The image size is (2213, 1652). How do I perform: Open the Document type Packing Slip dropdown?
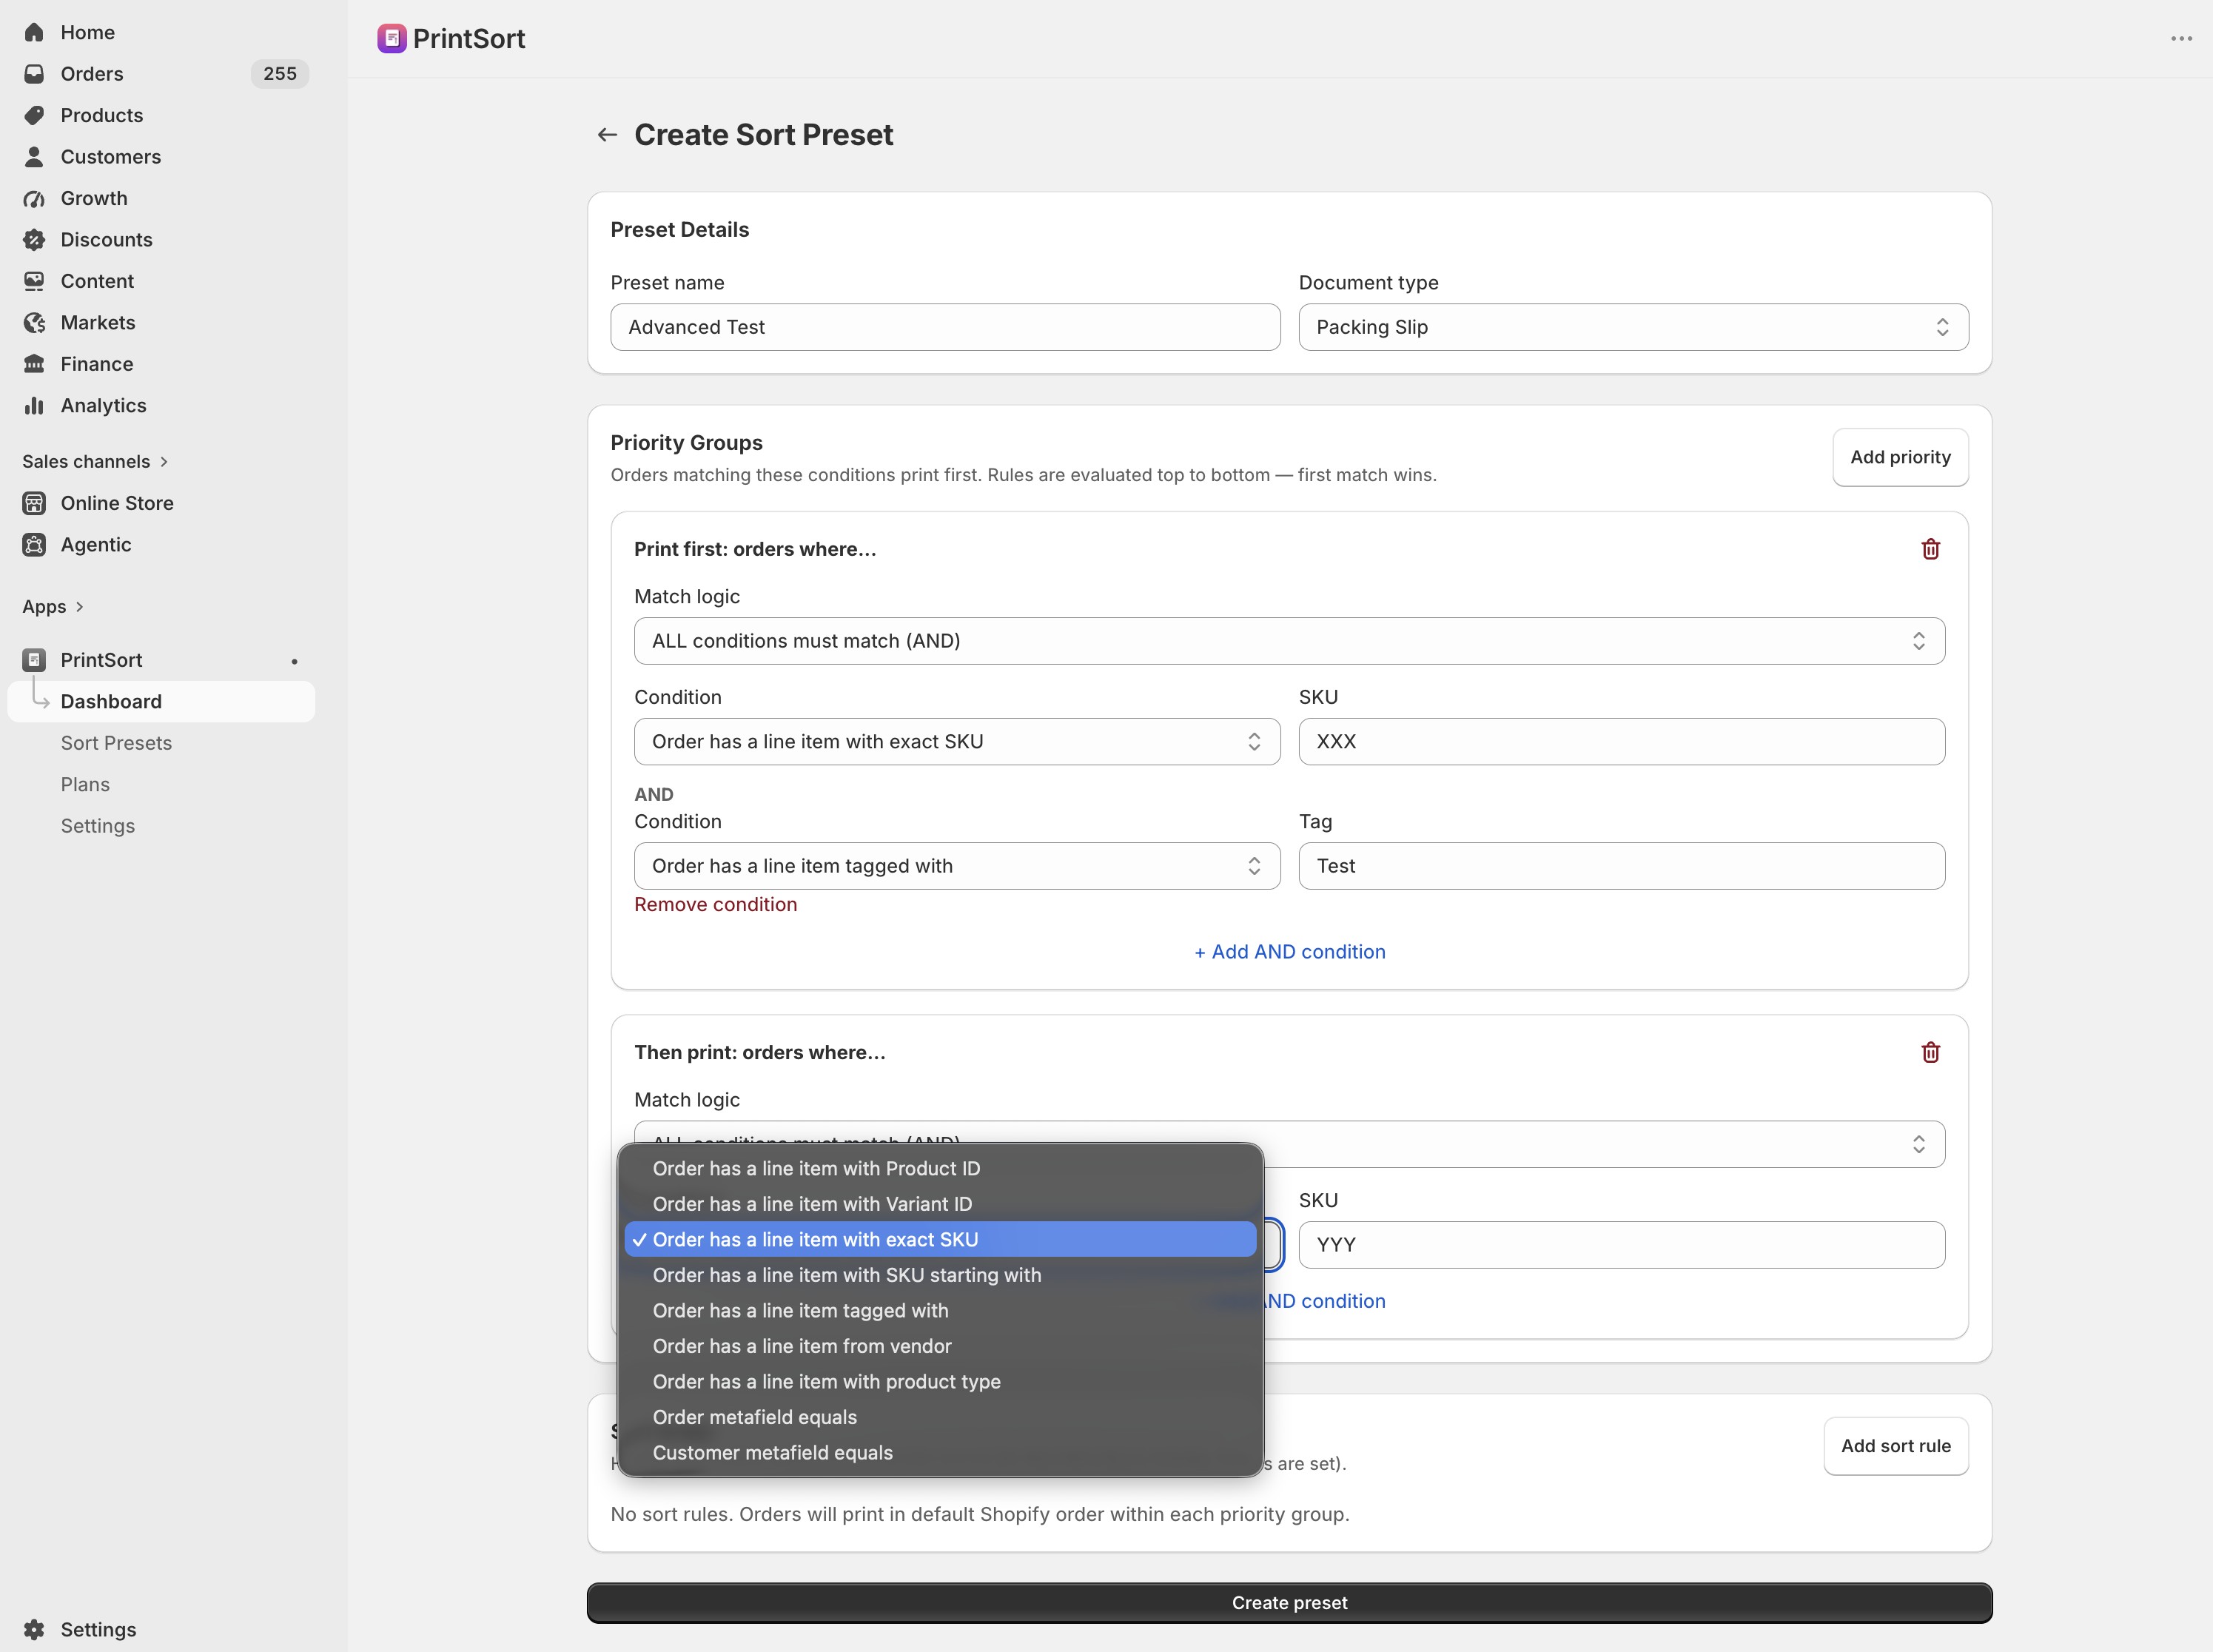tap(1633, 327)
